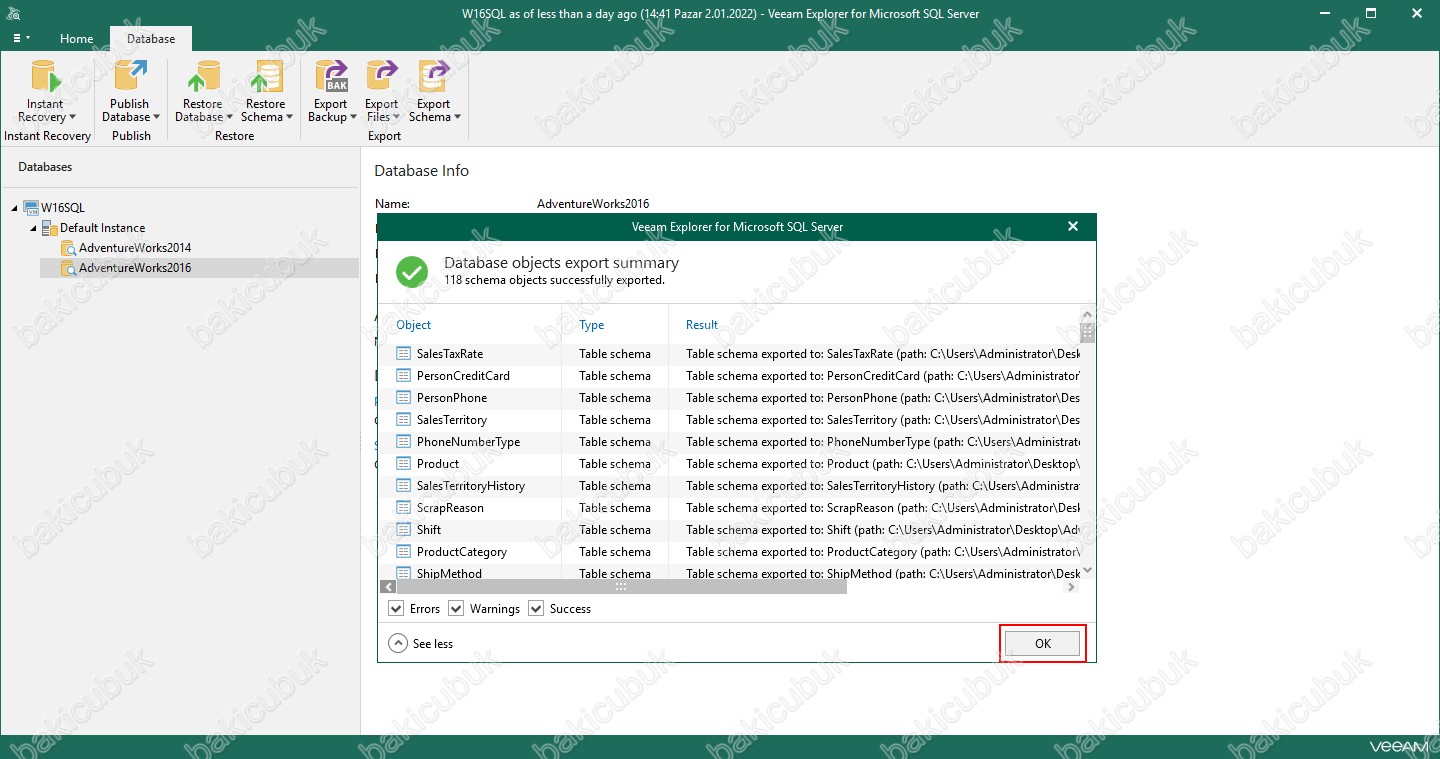Click the SalesTaxRate table icon
This screenshot has height=759, width=1440.
point(404,354)
